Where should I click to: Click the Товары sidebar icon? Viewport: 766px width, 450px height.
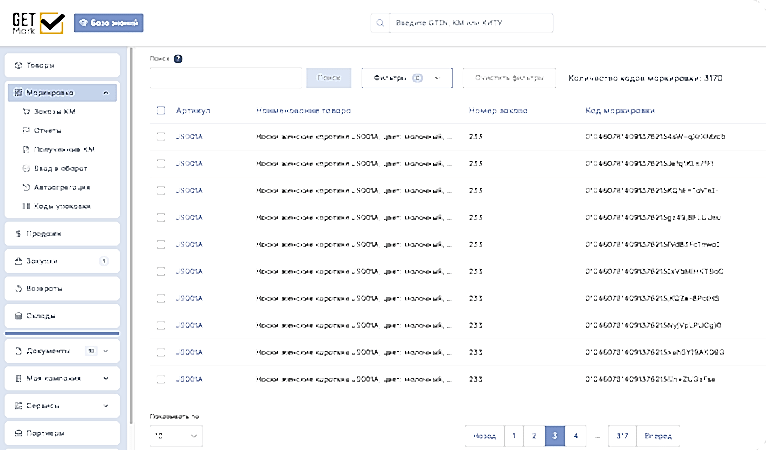coord(18,65)
